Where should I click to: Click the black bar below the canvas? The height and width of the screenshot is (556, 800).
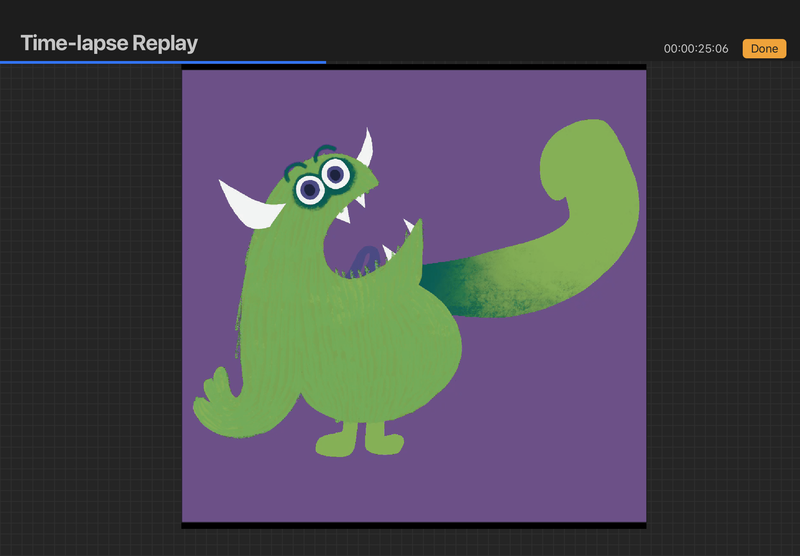click(413, 524)
